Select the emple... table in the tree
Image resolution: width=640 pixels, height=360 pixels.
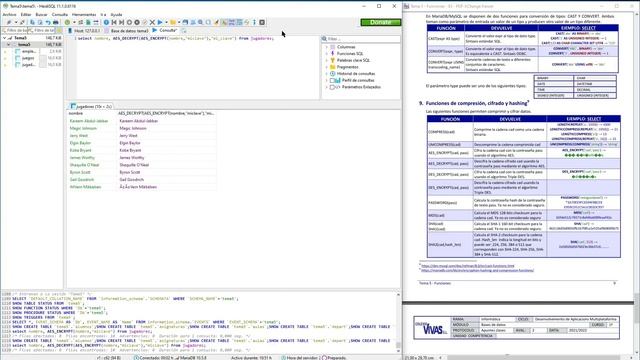pos(29,51)
